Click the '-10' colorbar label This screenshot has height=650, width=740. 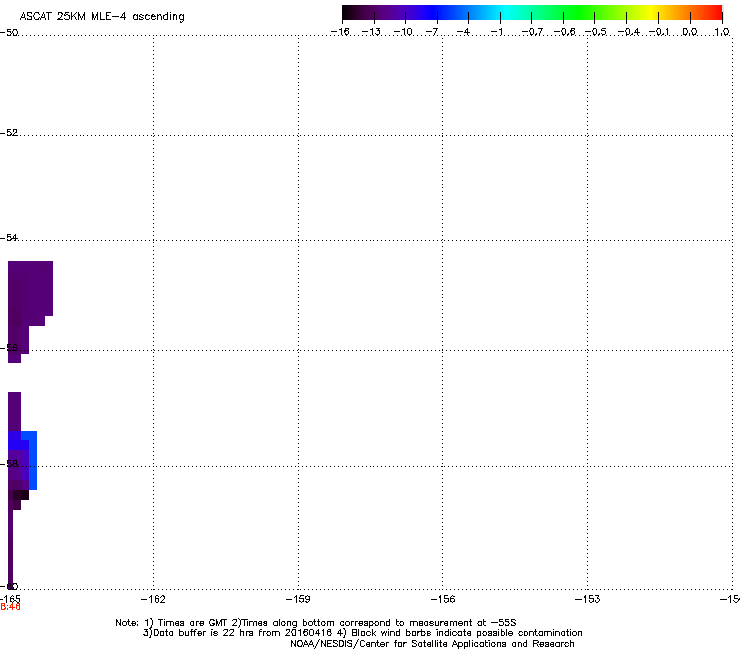[403, 32]
